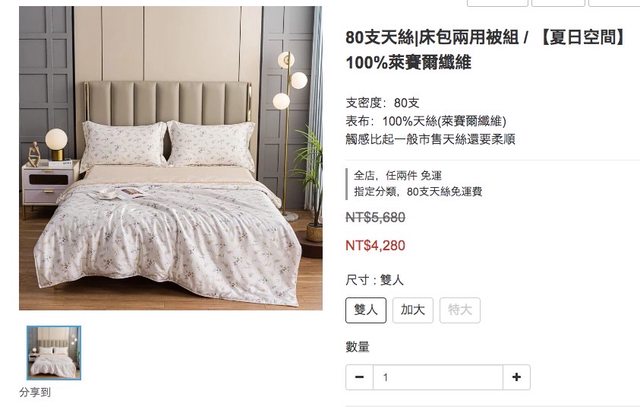
Task: Click the crossed-out price NT$5,680
Action: point(375,217)
